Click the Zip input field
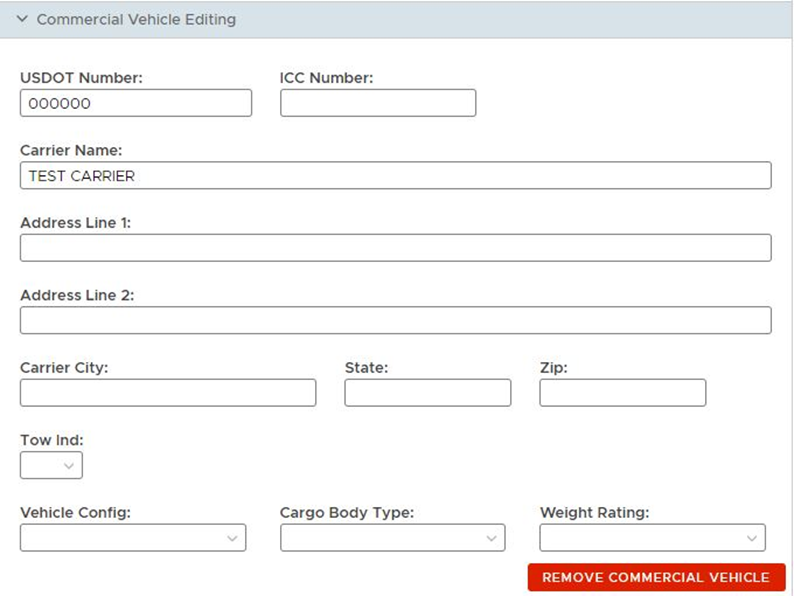Image resolution: width=794 pixels, height=596 pixels. (x=623, y=392)
